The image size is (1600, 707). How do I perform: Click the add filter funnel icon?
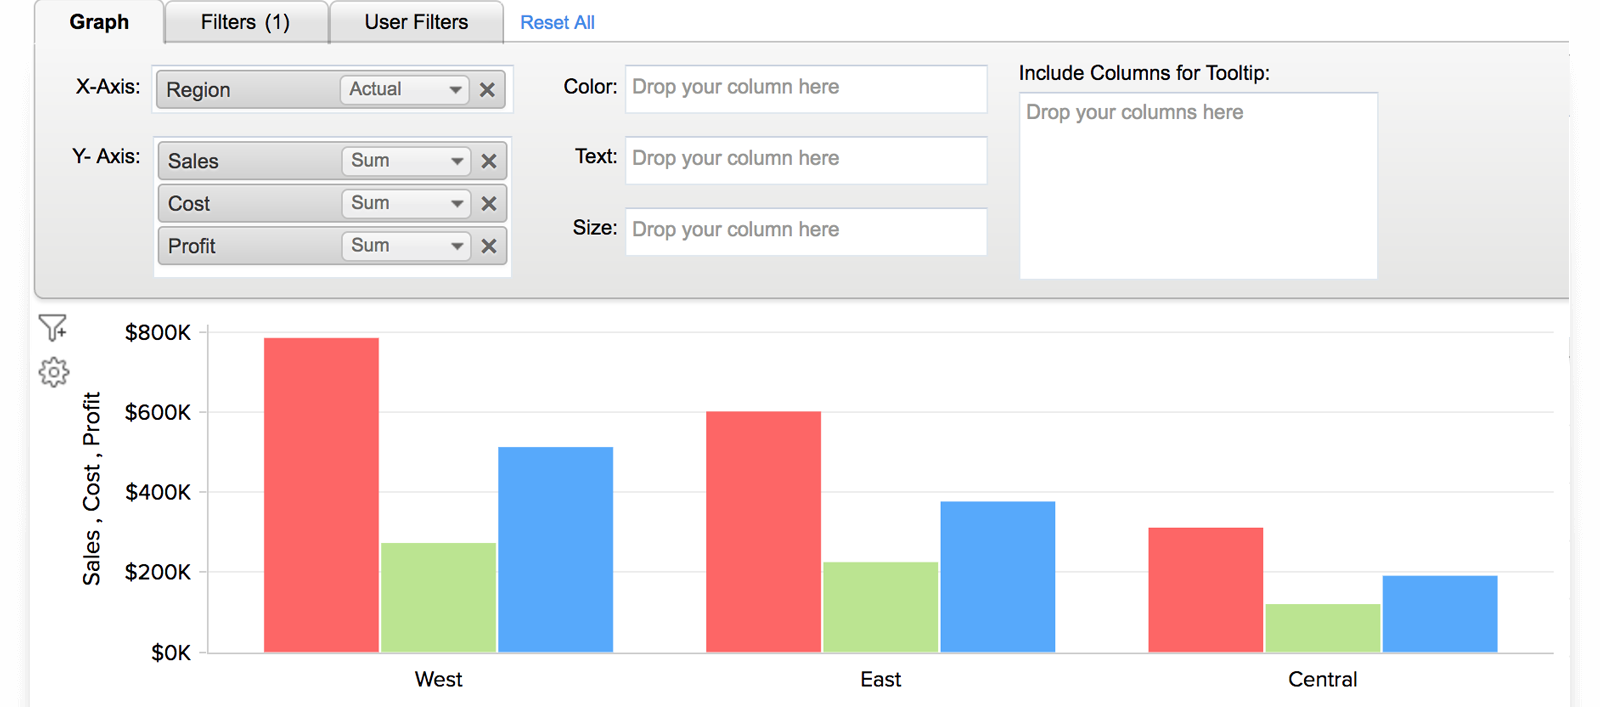52,327
